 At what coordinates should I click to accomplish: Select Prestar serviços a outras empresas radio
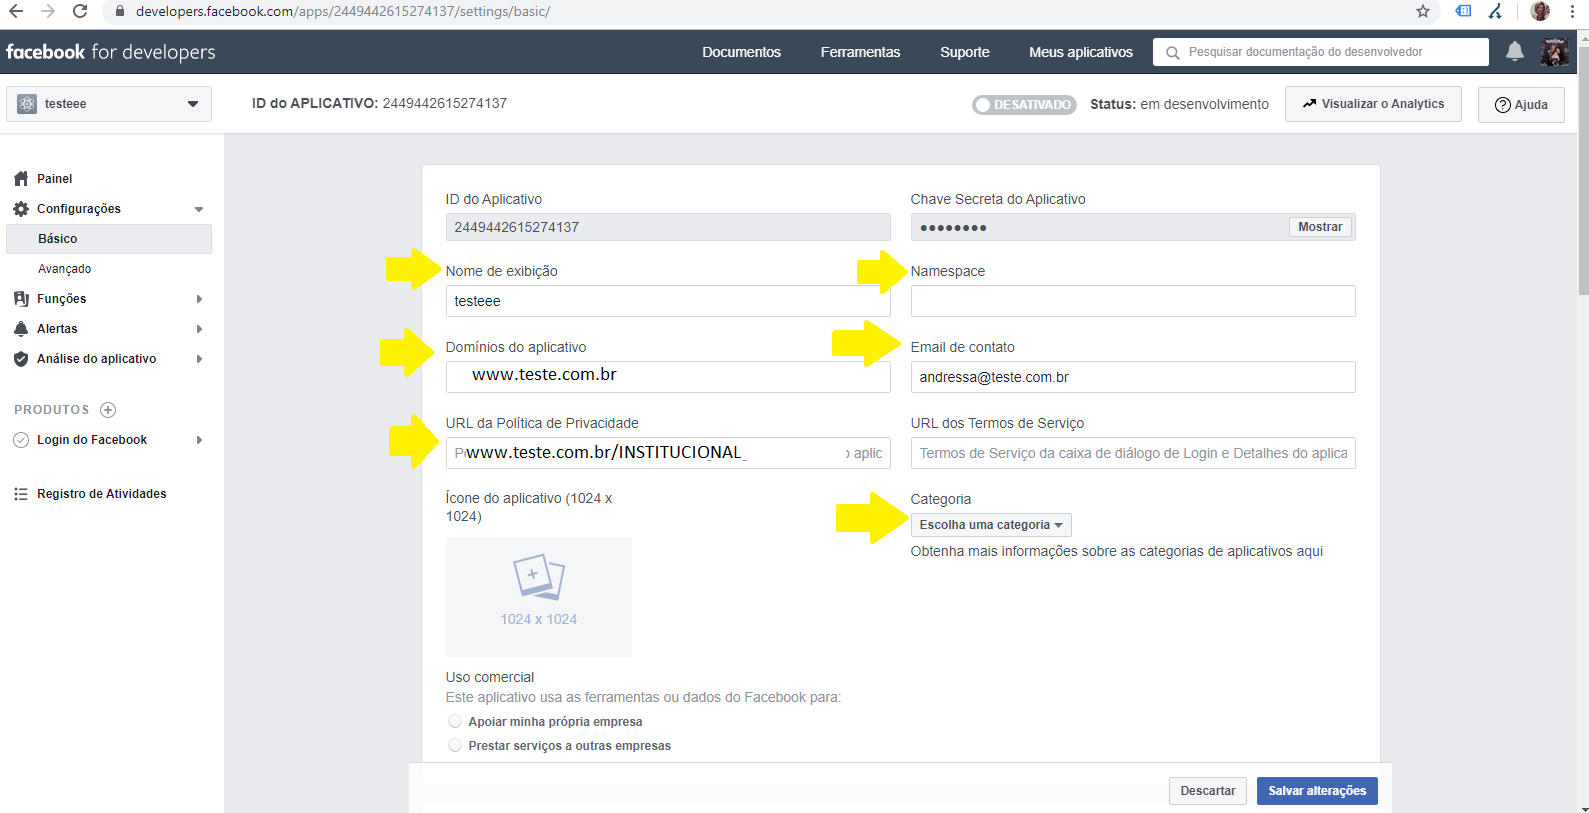[x=455, y=745]
